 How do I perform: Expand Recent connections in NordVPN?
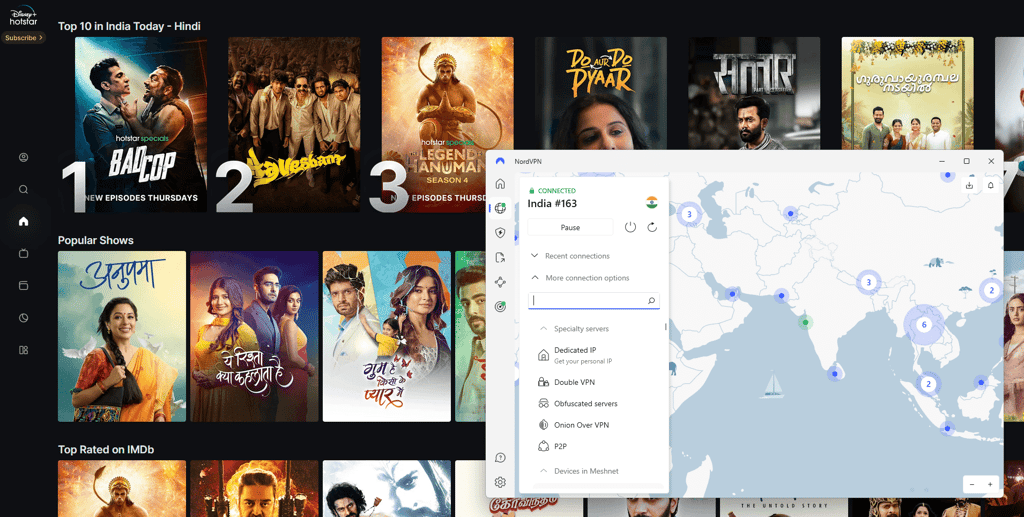click(570, 256)
